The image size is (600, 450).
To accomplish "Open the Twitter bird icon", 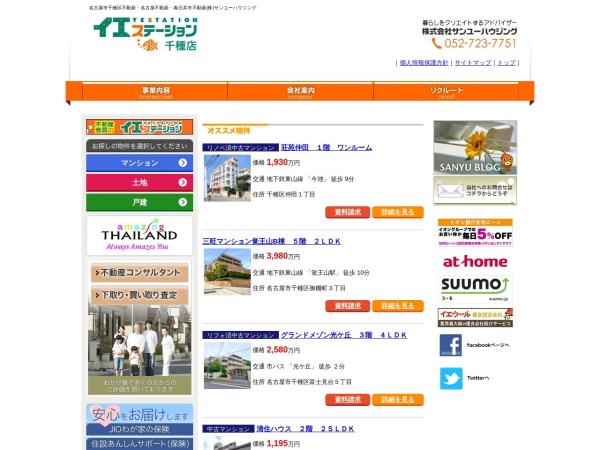I will [x=451, y=378].
